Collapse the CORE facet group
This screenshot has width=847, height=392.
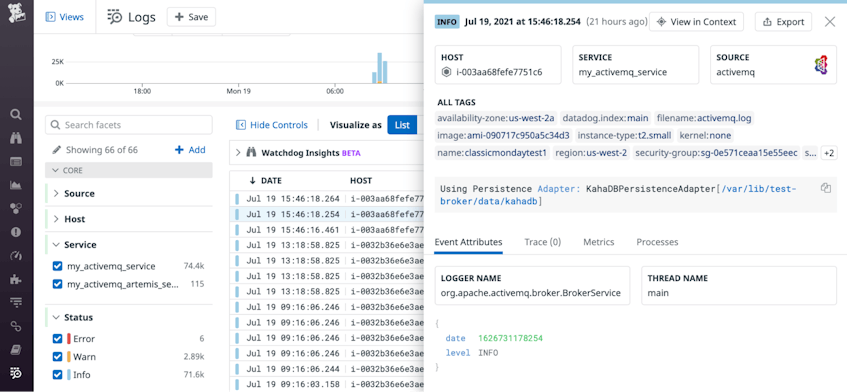(129, 170)
